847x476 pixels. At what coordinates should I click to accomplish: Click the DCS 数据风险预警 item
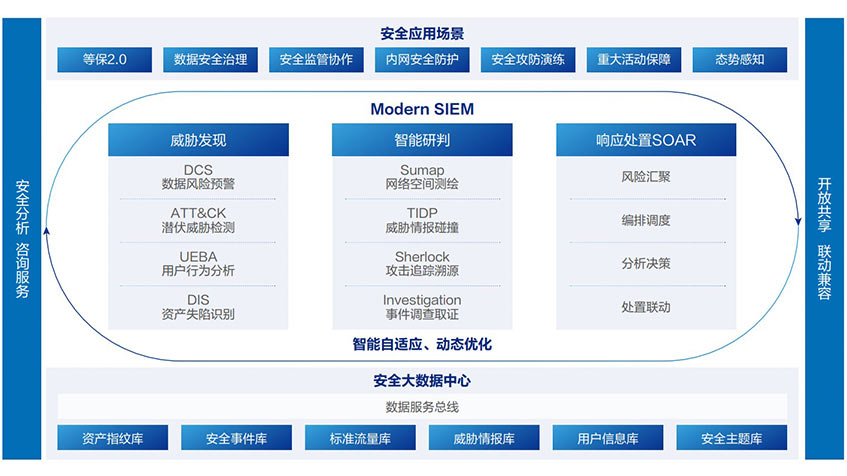pyautogui.click(x=198, y=177)
